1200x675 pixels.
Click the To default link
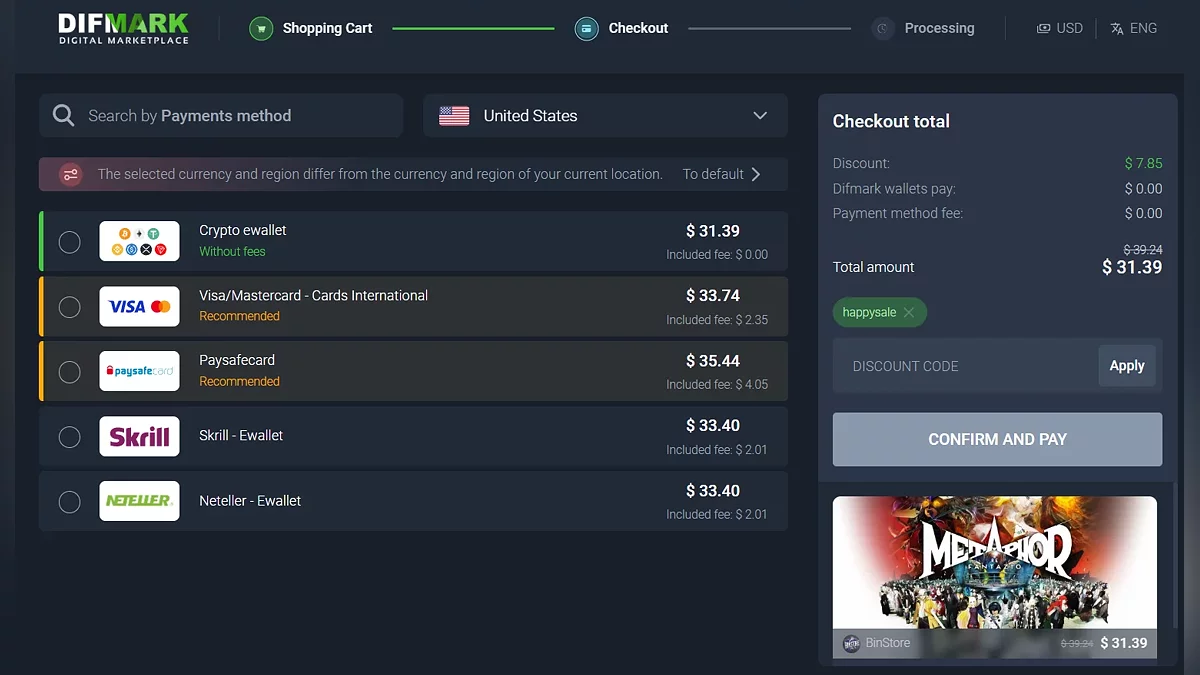click(x=721, y=174)
